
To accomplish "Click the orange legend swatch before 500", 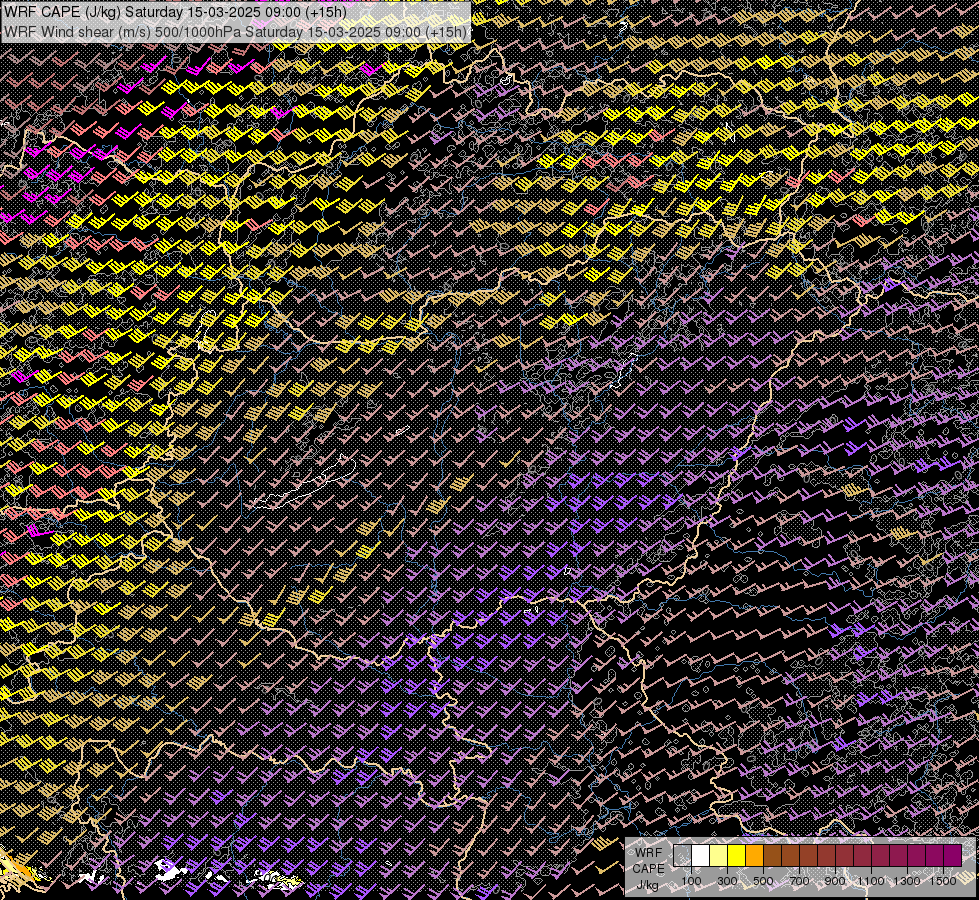I will point(754,855).
